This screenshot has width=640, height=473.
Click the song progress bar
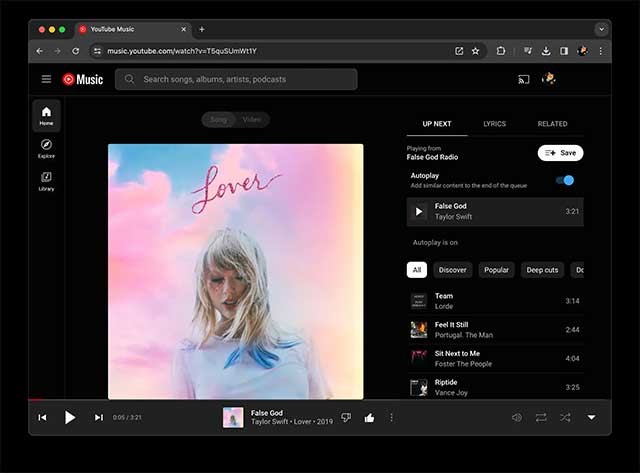320,400
